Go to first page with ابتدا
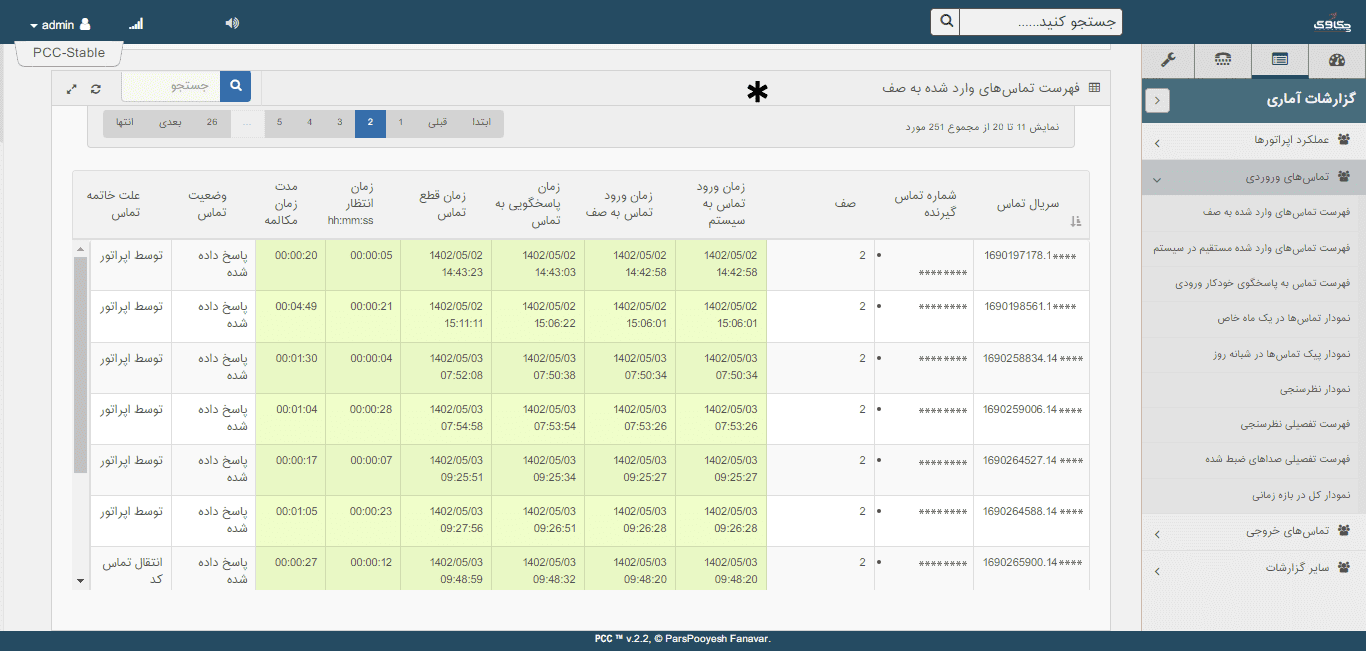The width and height of the screenshot is (1366, 651). (x=482, y=123)
